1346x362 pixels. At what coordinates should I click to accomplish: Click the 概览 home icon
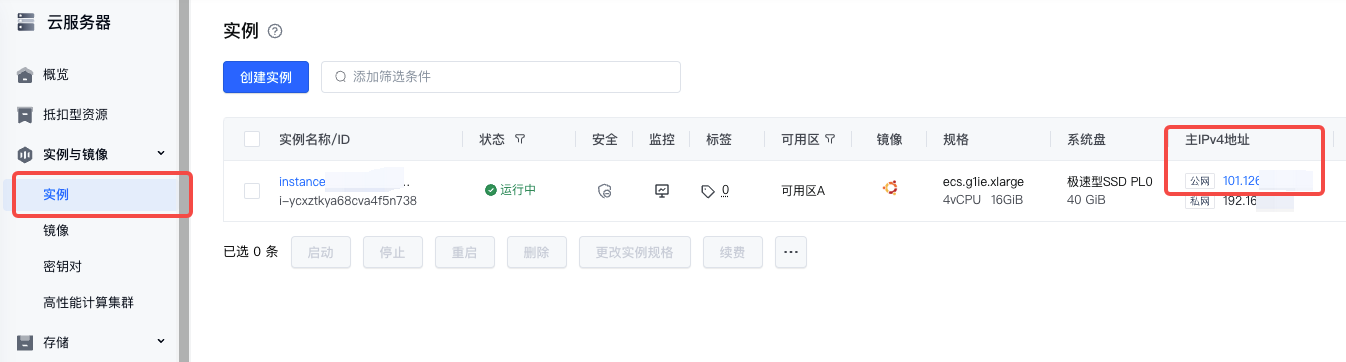26,75
